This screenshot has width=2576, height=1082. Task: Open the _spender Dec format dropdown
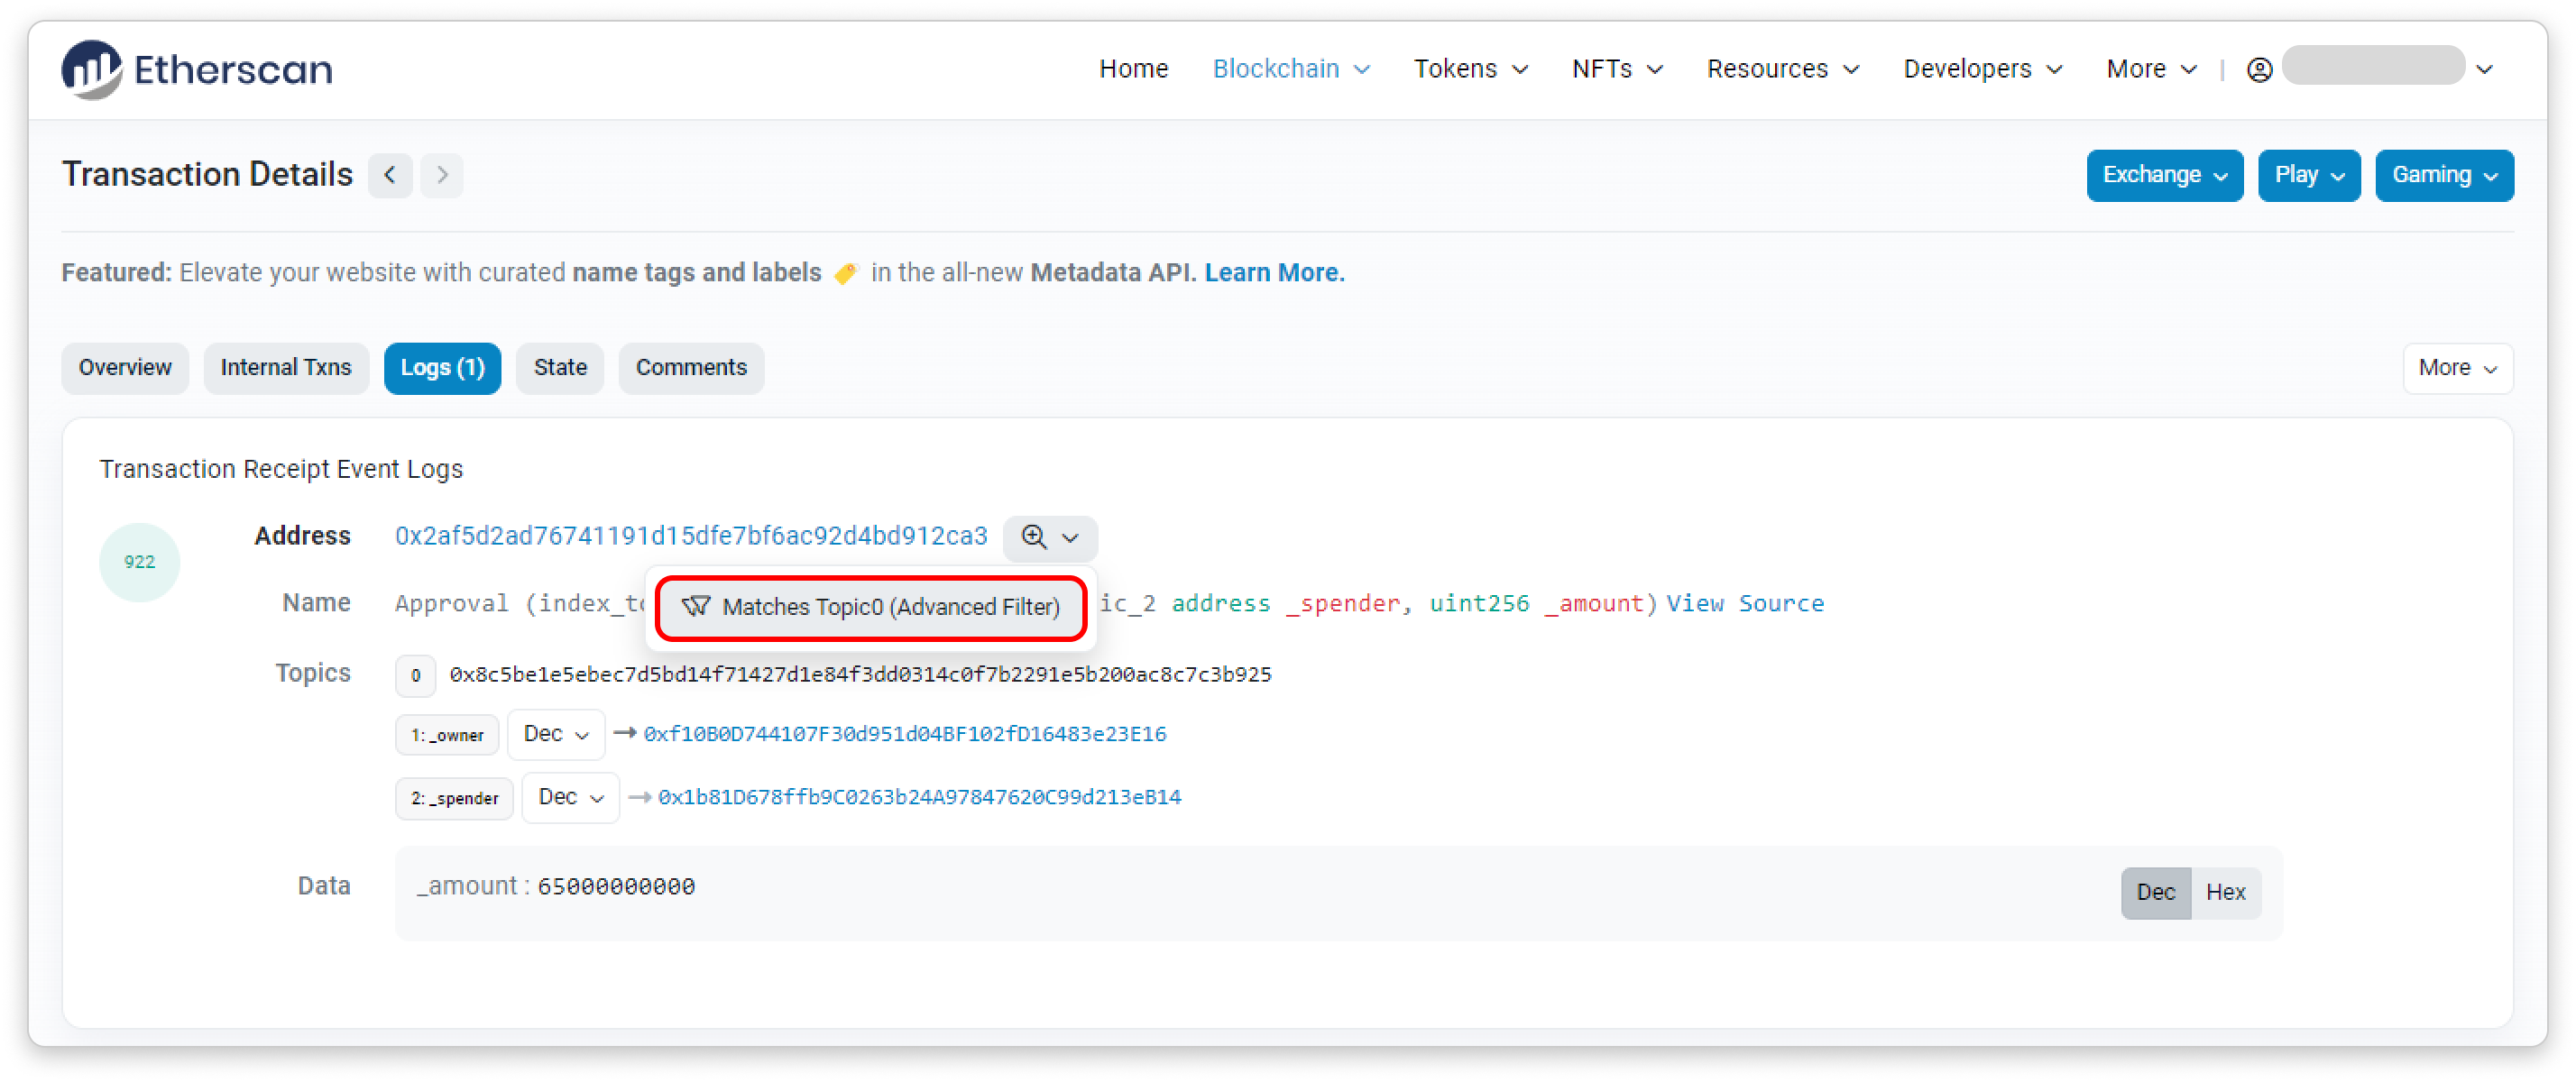pyautogui.click(x=570, y=797)
